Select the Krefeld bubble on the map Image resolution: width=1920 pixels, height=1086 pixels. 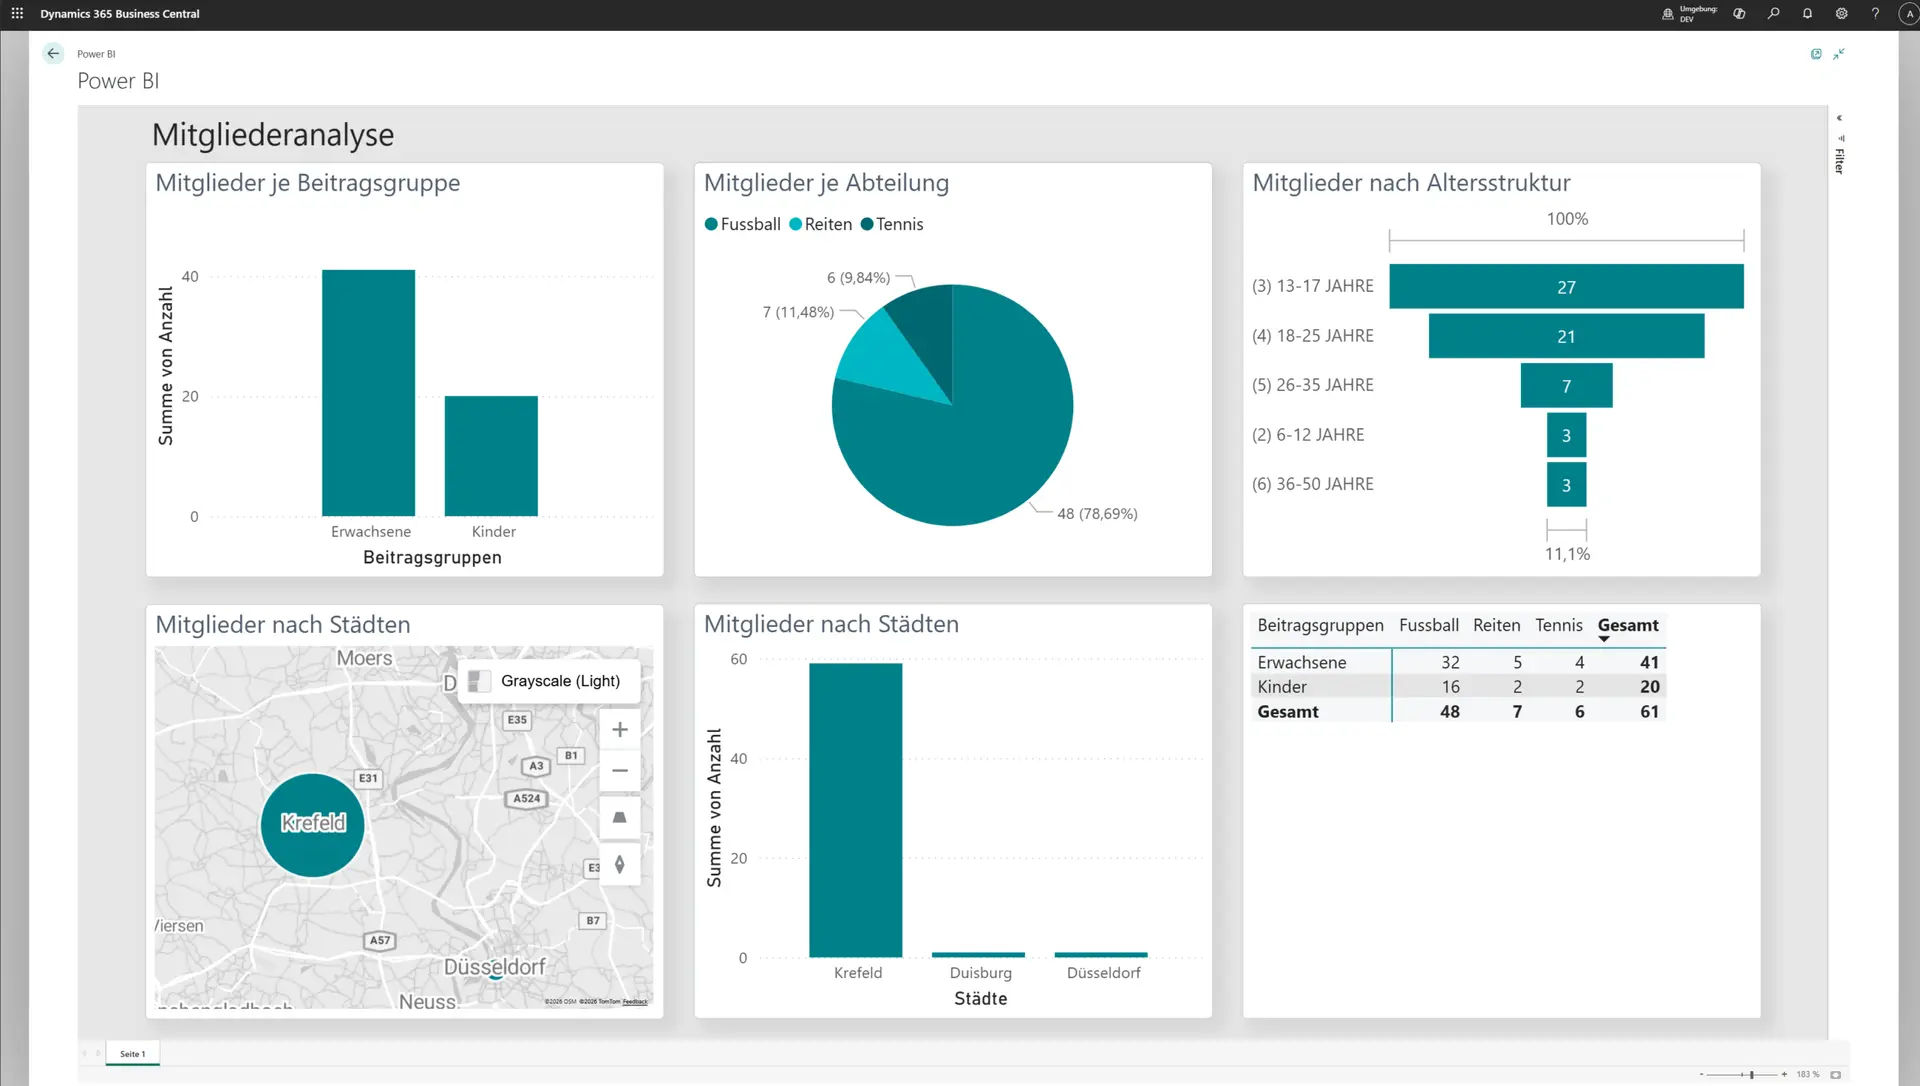coord(311,825)
